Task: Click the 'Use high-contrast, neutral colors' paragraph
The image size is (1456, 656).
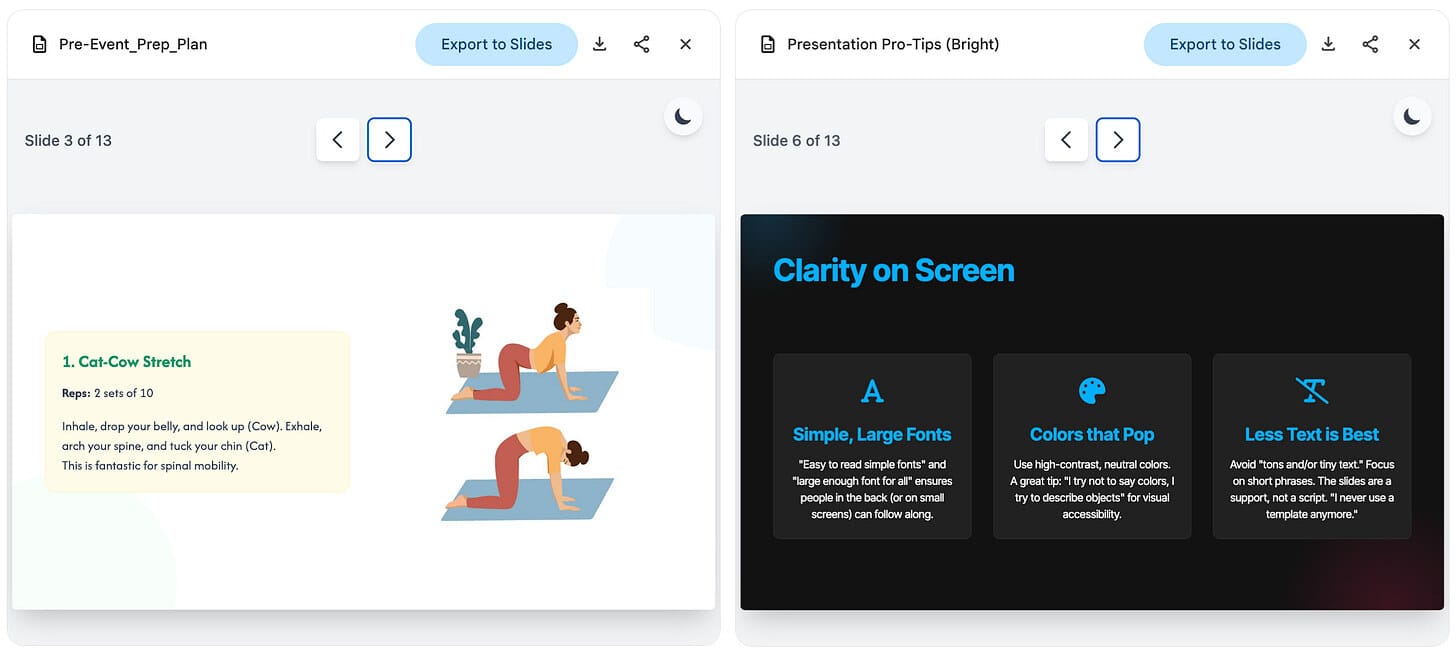Action: (x=1092, y=489)
